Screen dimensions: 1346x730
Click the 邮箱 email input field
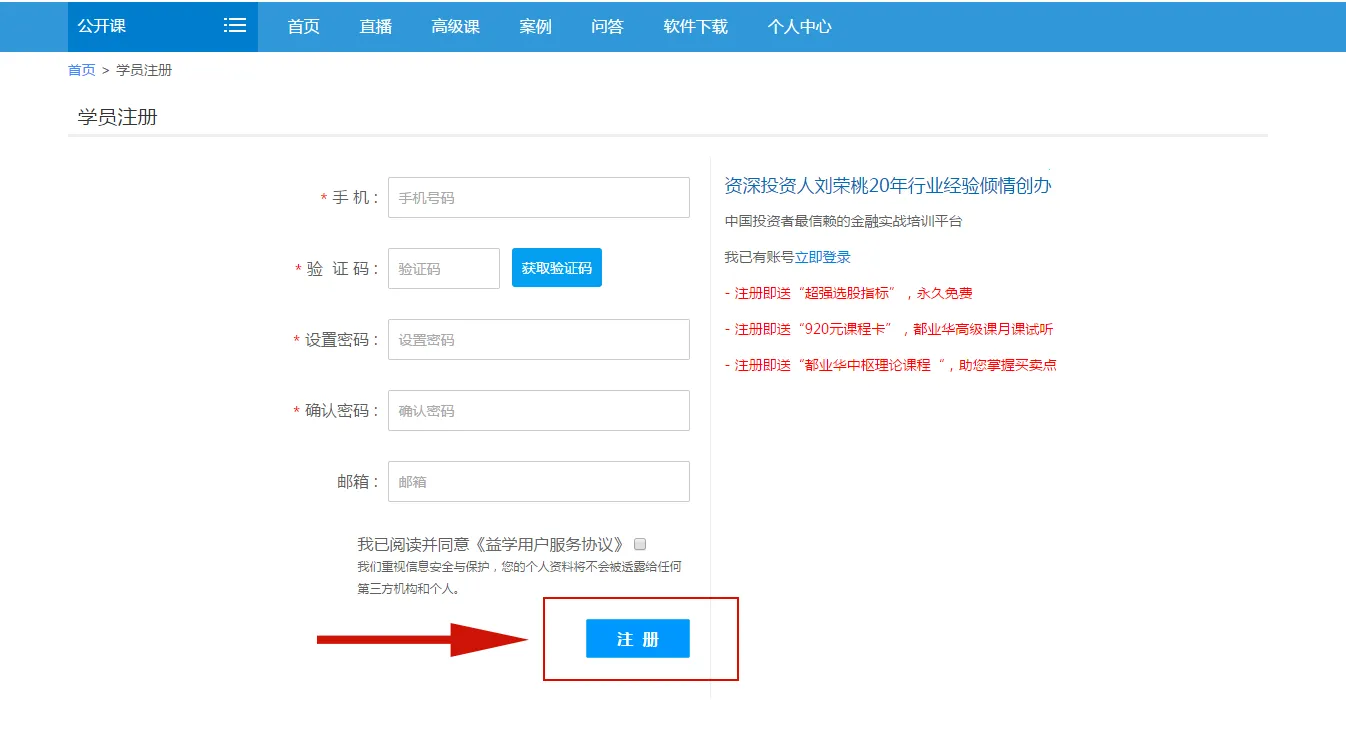(x=538, y=481)
